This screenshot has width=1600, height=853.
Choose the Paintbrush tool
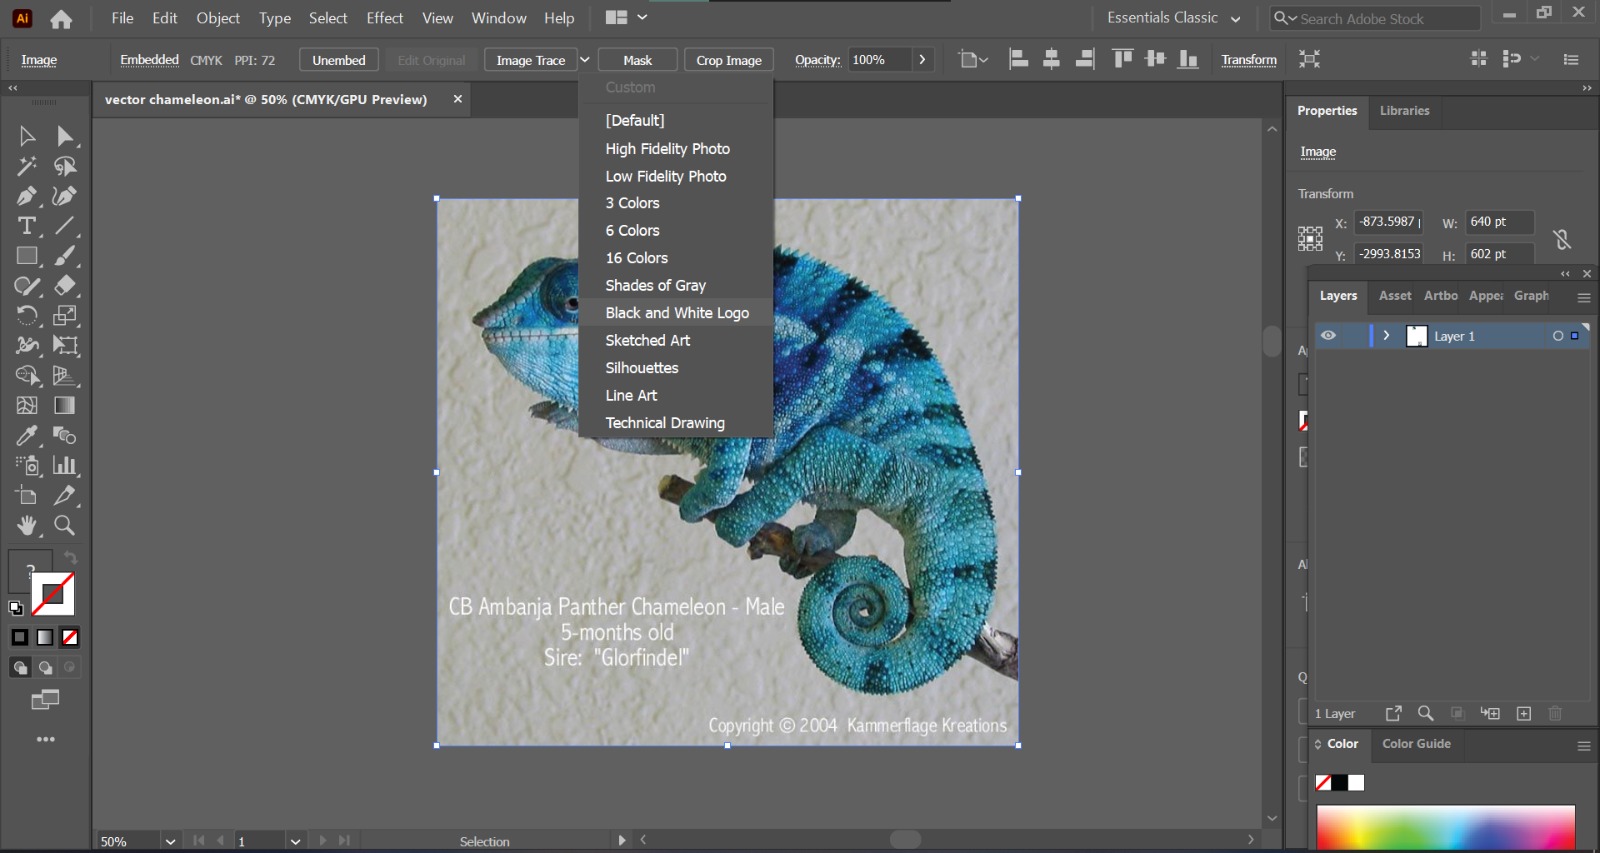[65, 256]
